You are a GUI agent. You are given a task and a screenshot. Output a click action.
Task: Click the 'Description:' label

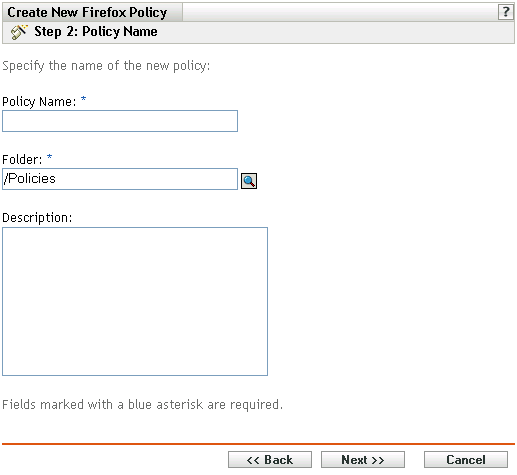point(37,218)
